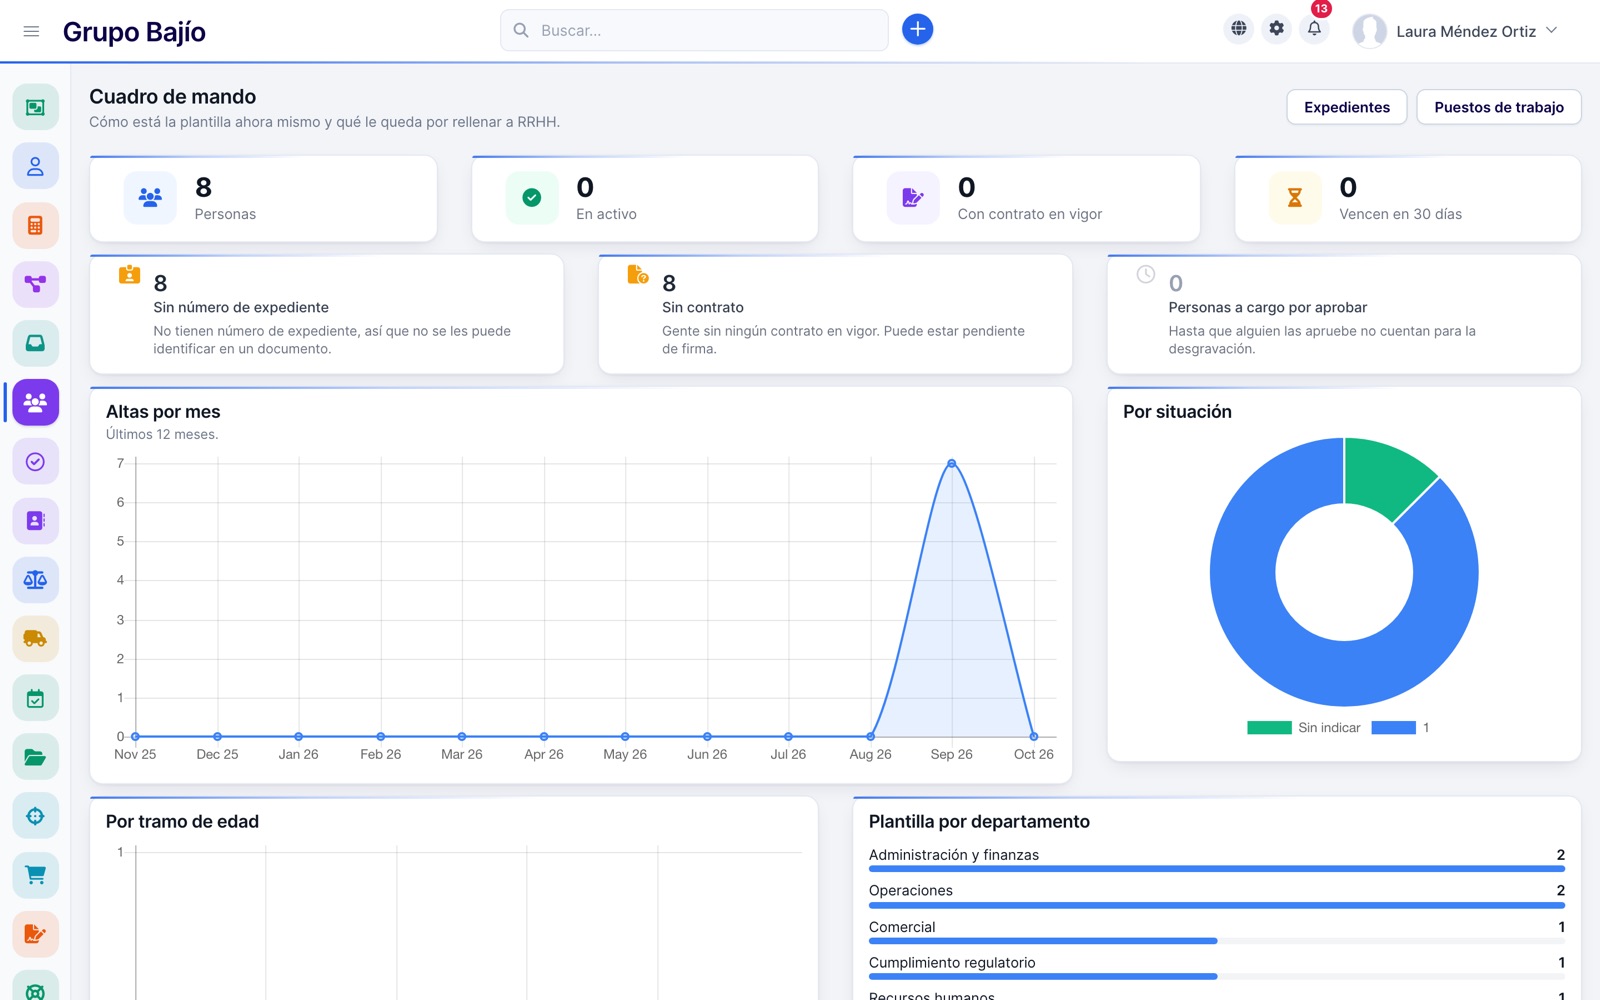
Task: Open the 'Sin contrato' alert card
Action: pos(835,314)
